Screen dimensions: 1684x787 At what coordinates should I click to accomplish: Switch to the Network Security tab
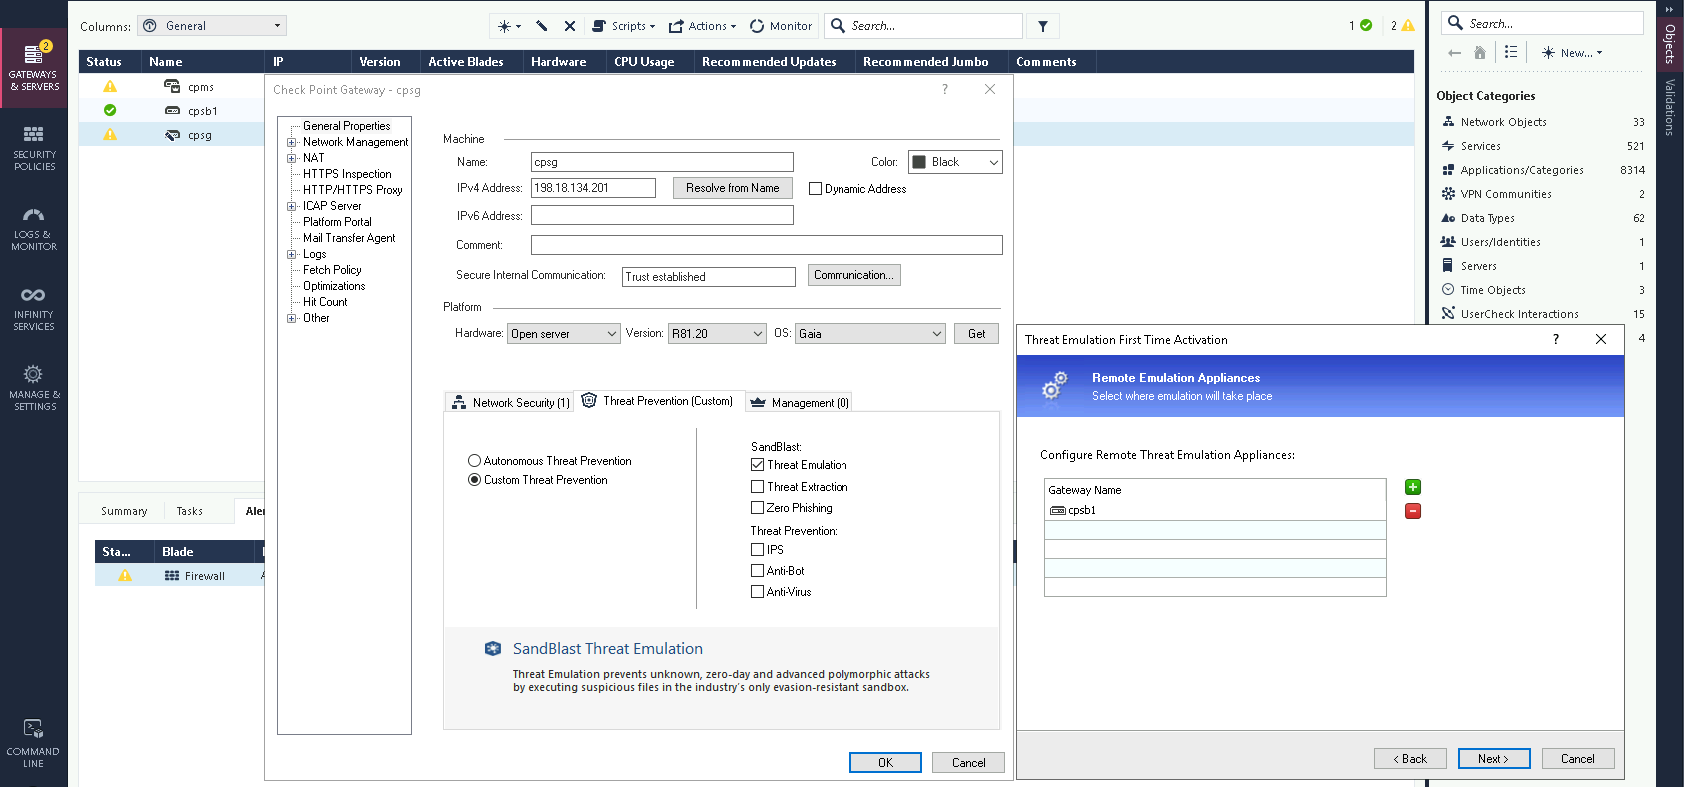(510, 402)
